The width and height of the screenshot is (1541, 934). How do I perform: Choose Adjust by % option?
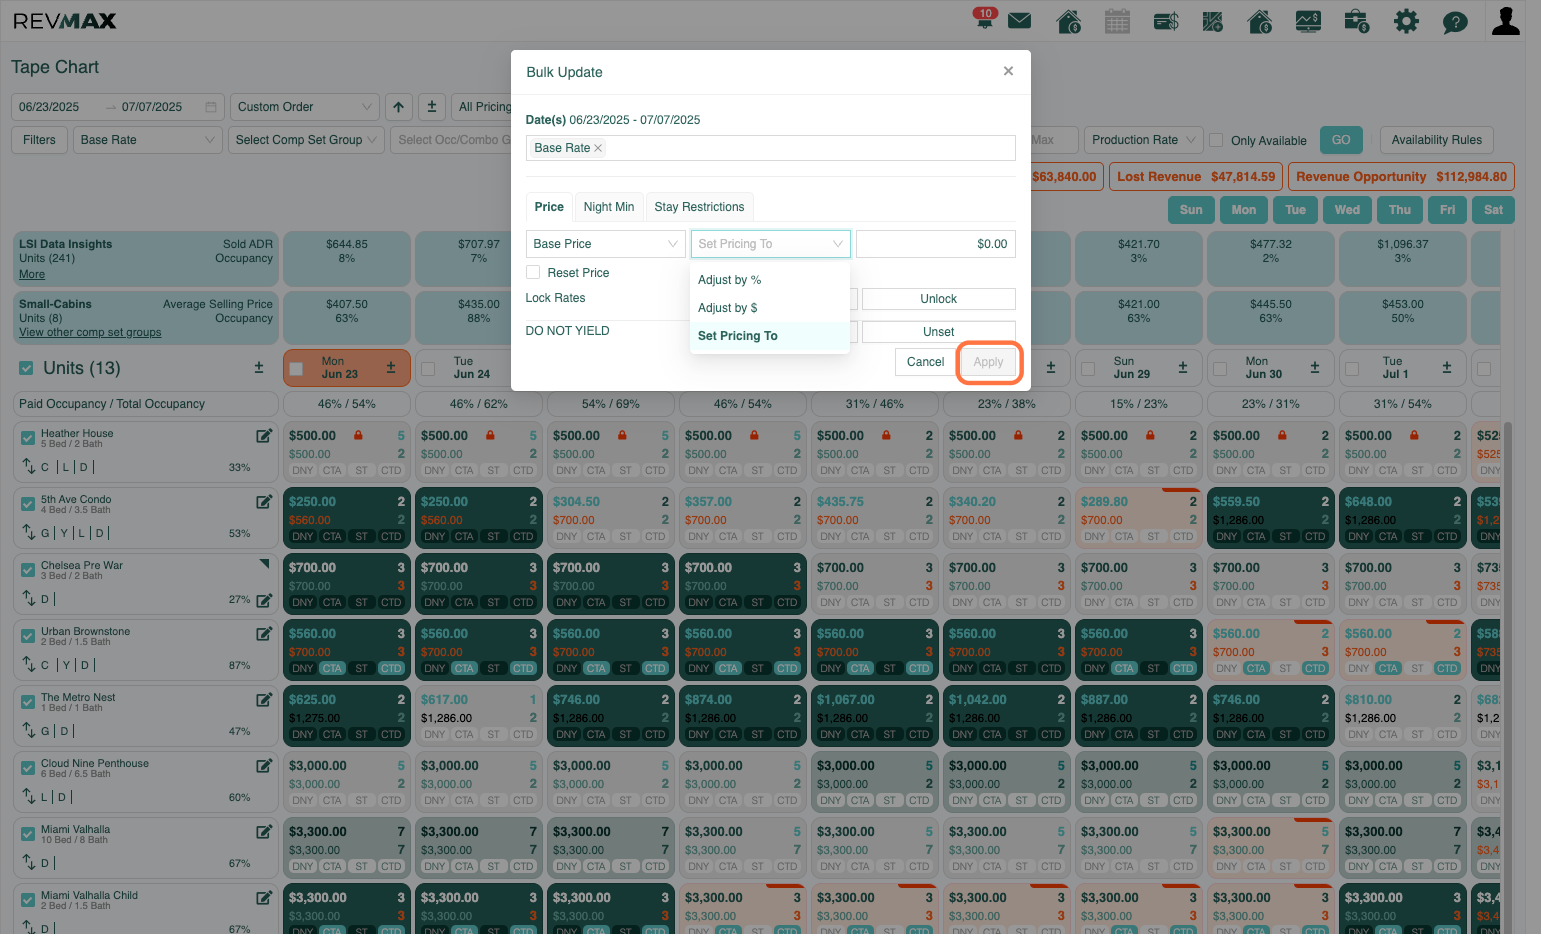pos(769,280)
